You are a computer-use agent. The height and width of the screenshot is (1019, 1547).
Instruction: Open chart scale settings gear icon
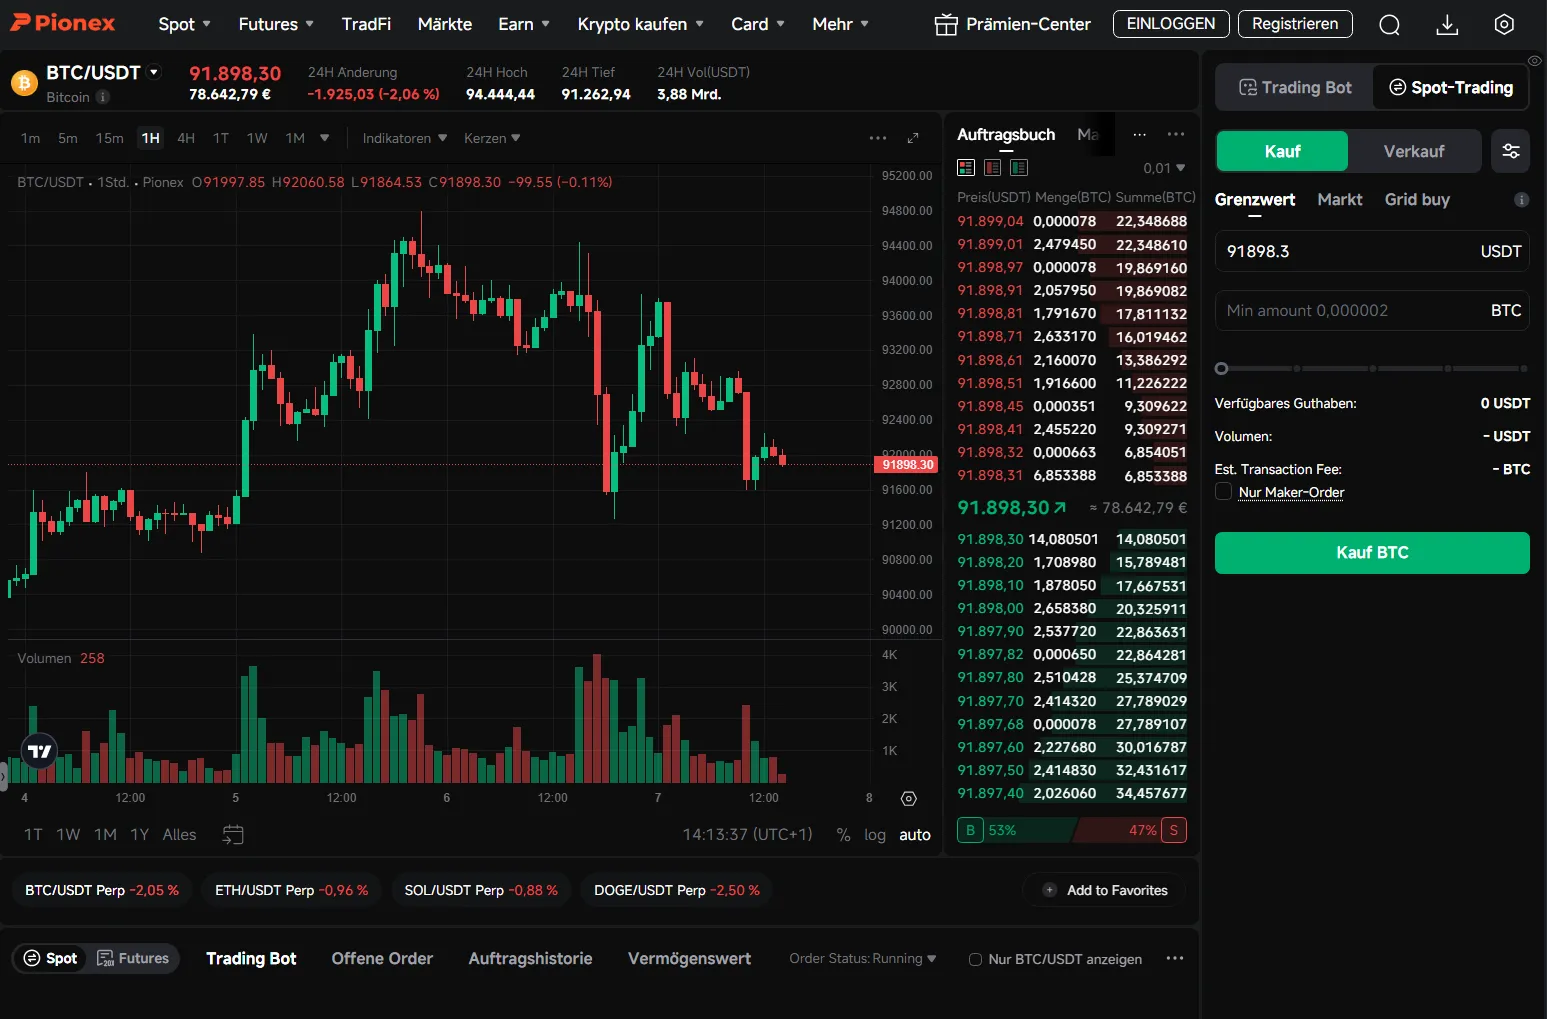tap(909, 798)
